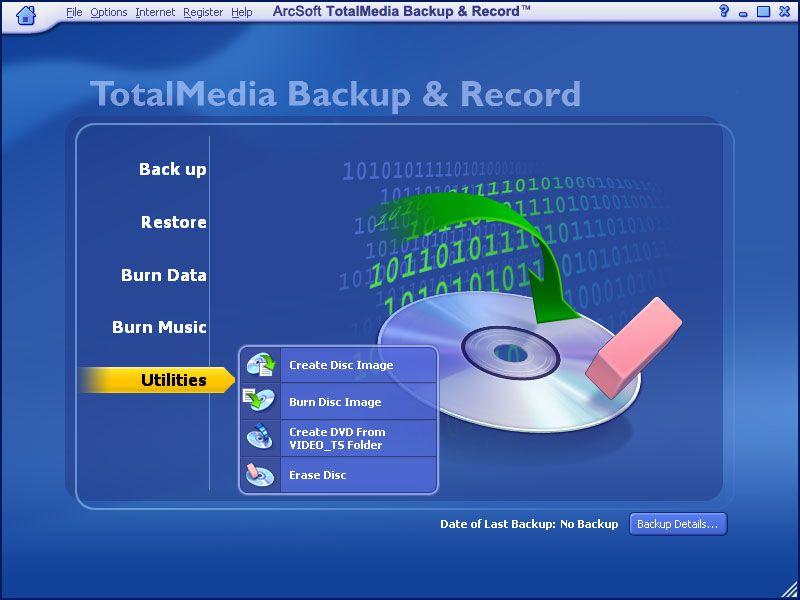Choose Erase Disc utility

338,475
